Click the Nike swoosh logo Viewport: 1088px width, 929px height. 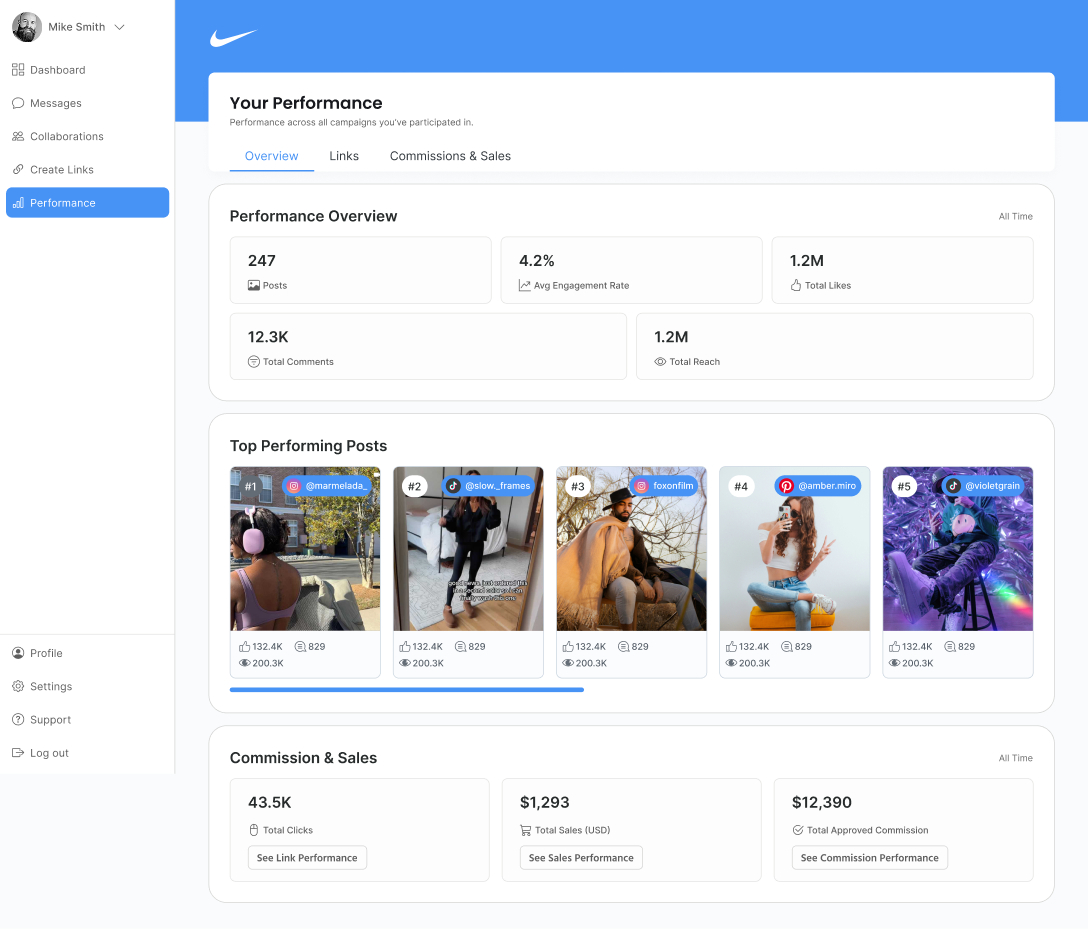232,38
